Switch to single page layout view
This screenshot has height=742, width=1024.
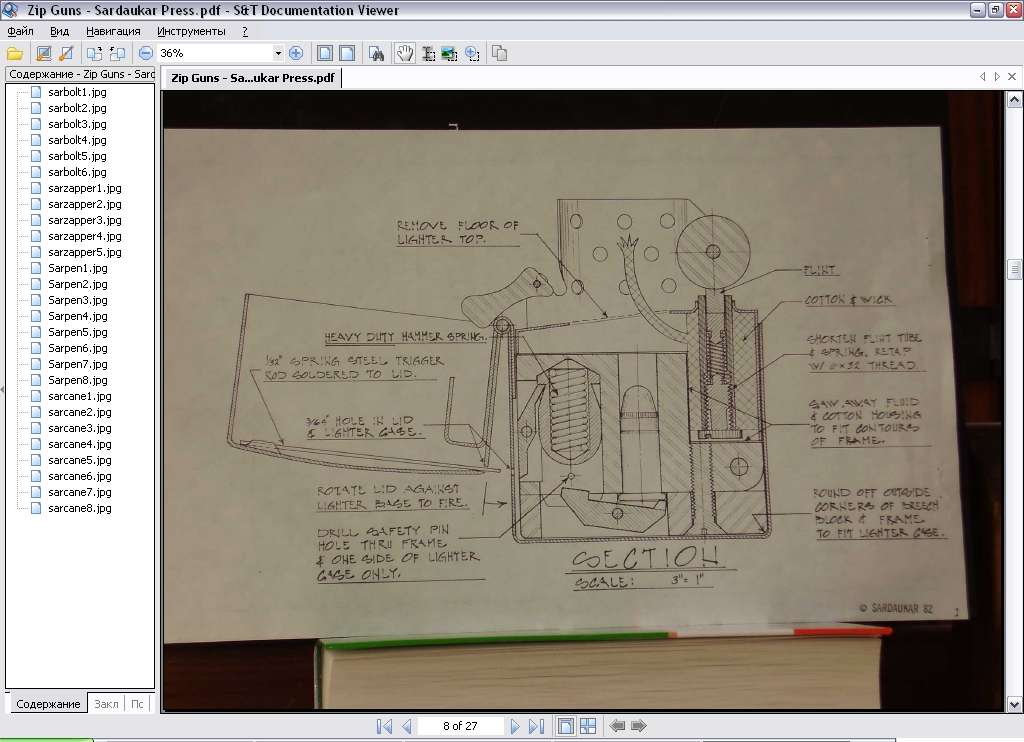566,726
